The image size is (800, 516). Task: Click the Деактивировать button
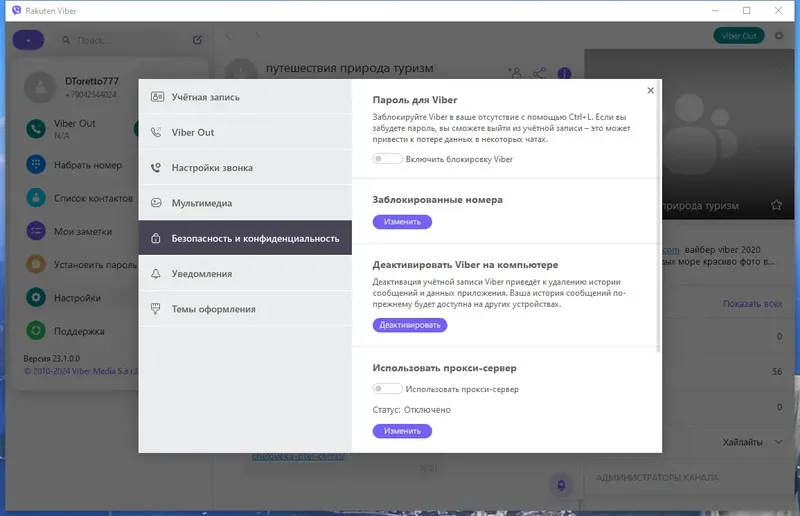coord(410,325)
